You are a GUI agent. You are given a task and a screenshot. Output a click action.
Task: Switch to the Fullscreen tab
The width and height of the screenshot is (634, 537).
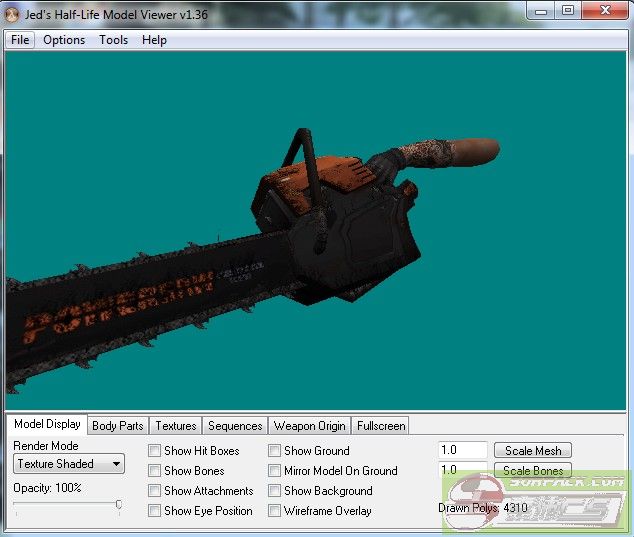(x=381, y=426)
